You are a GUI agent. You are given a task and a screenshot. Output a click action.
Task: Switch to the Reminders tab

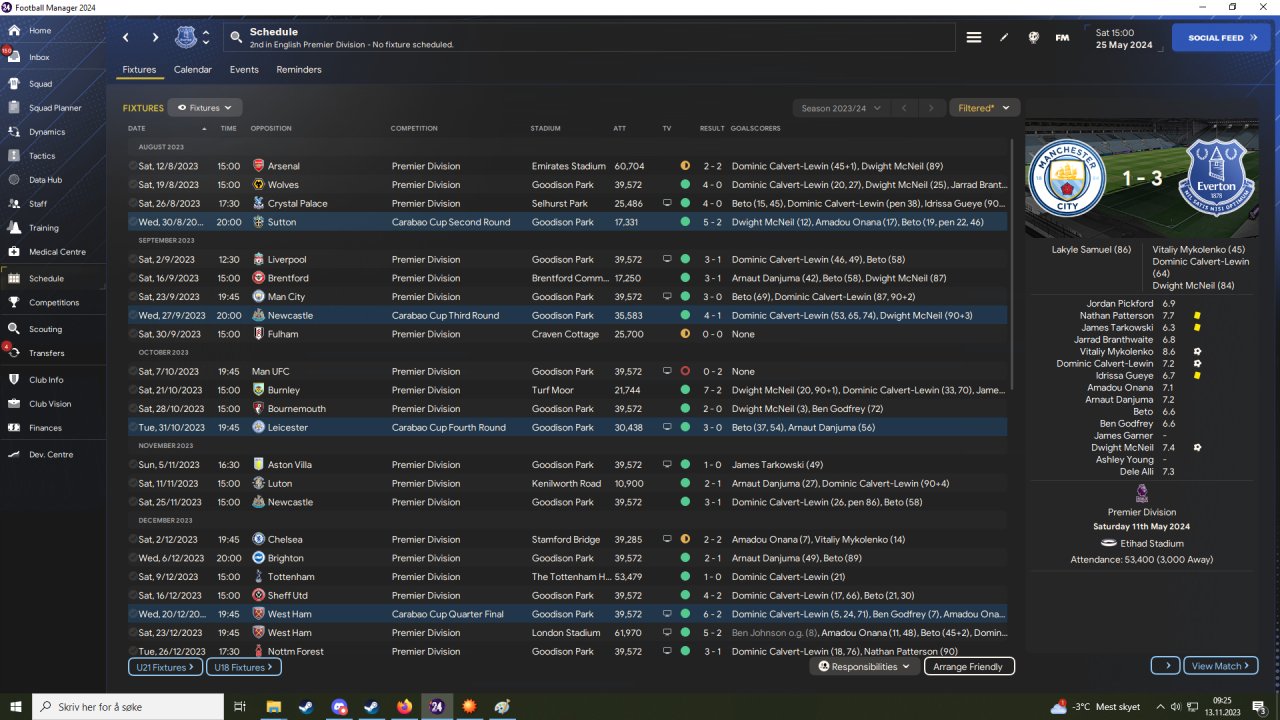pyautogui.click(x=299, y=70)
